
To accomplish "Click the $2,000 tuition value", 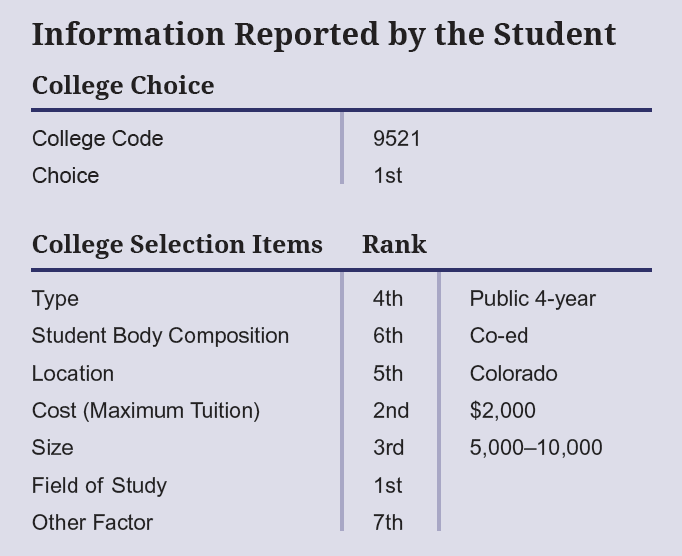I will click(502, 411).
